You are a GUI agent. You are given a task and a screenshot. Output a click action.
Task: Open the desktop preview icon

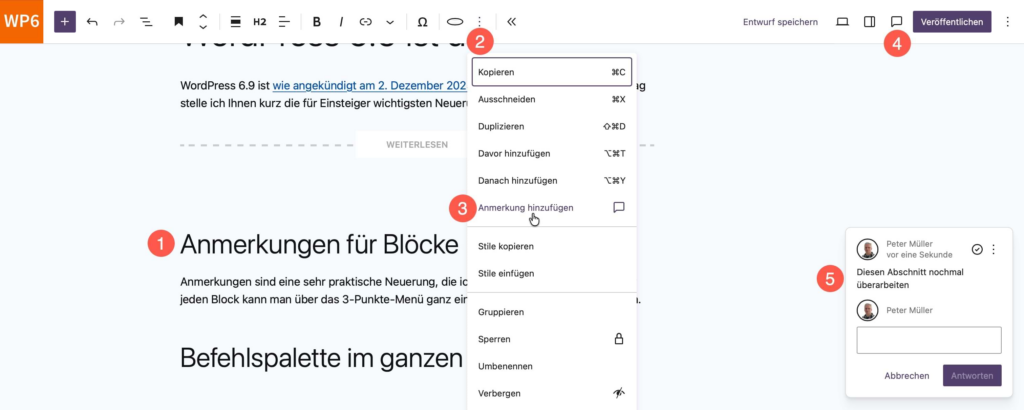[x=842, y=21]
